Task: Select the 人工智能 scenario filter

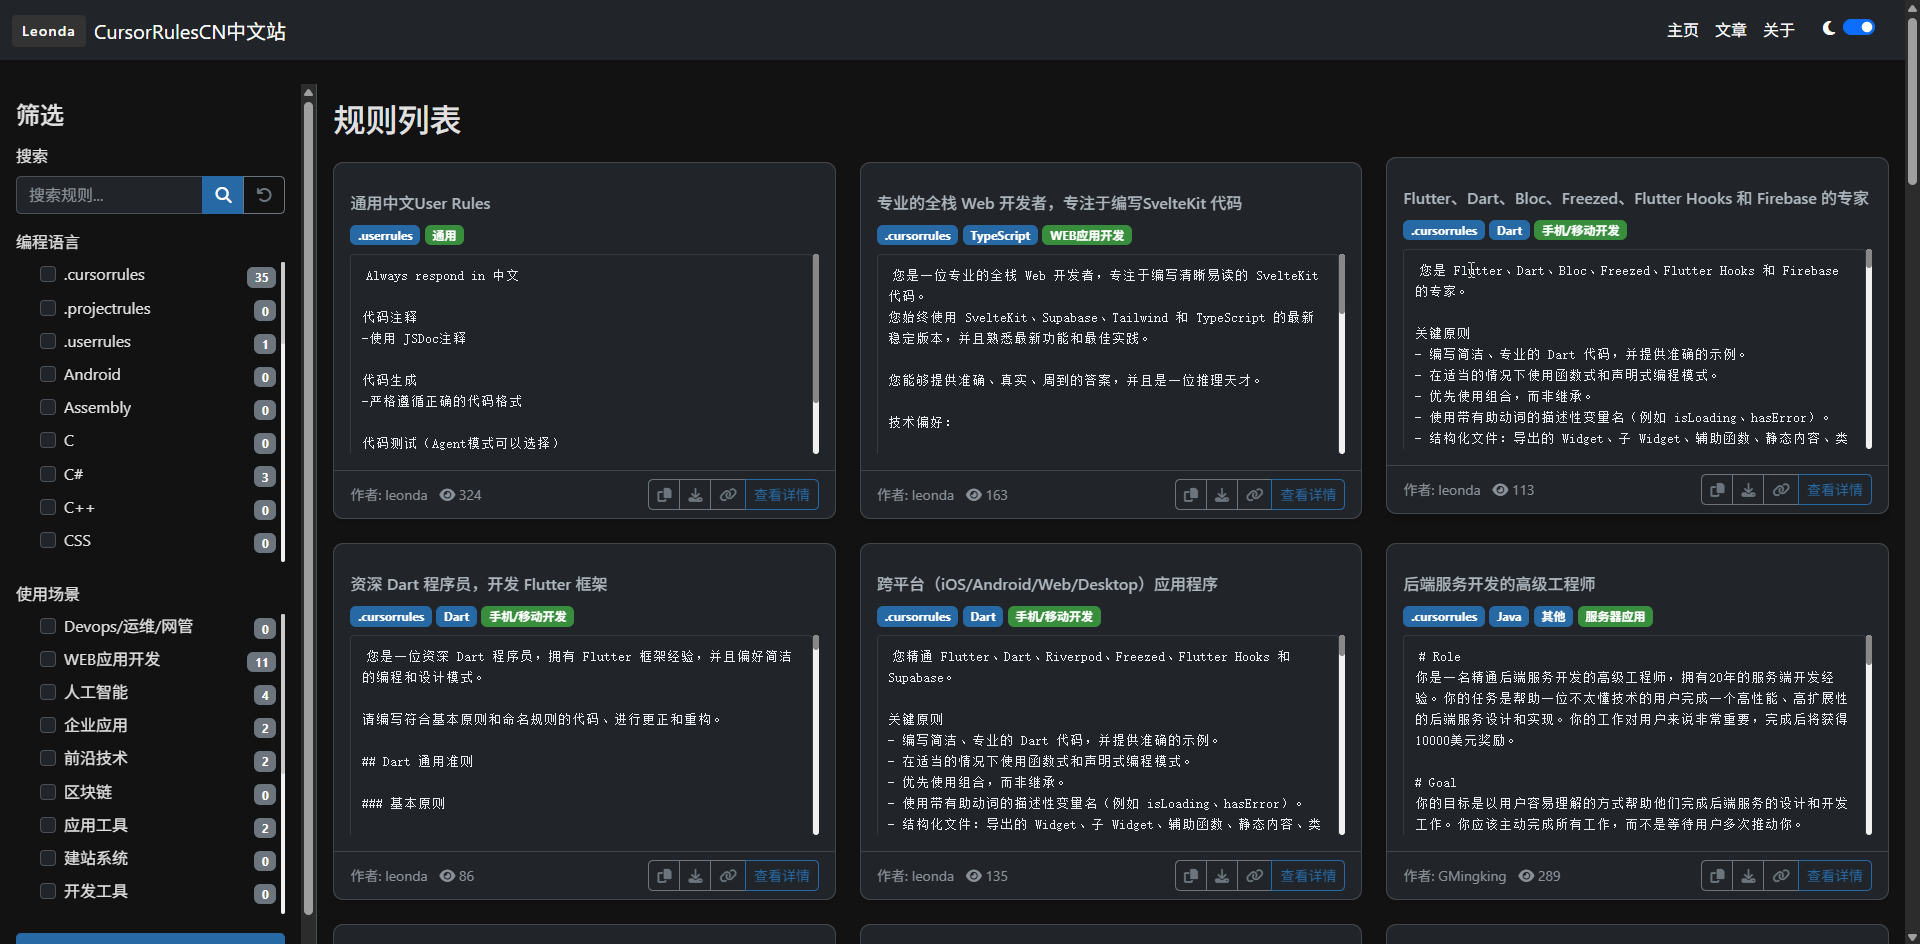Action: [48, 692]
